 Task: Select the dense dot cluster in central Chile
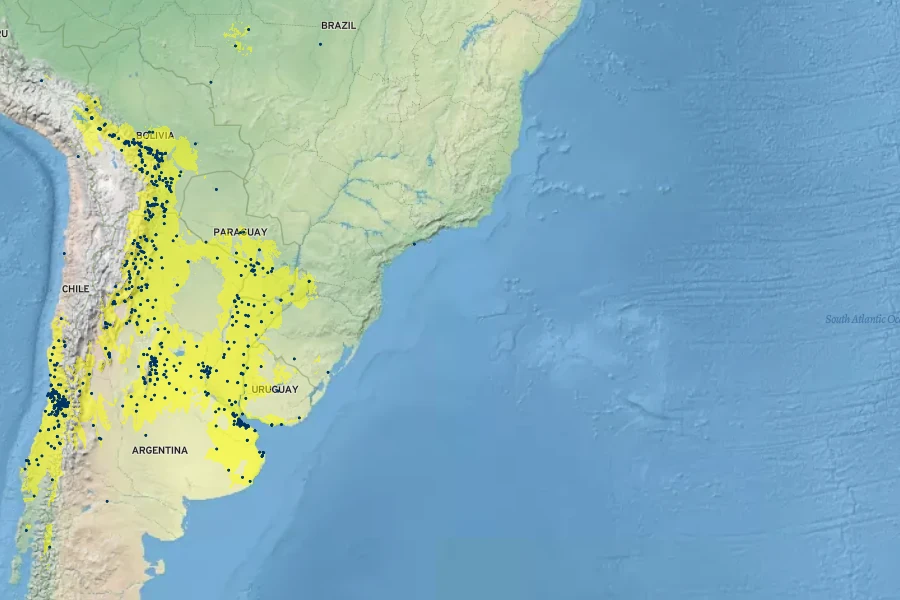(x=58, y=404)
